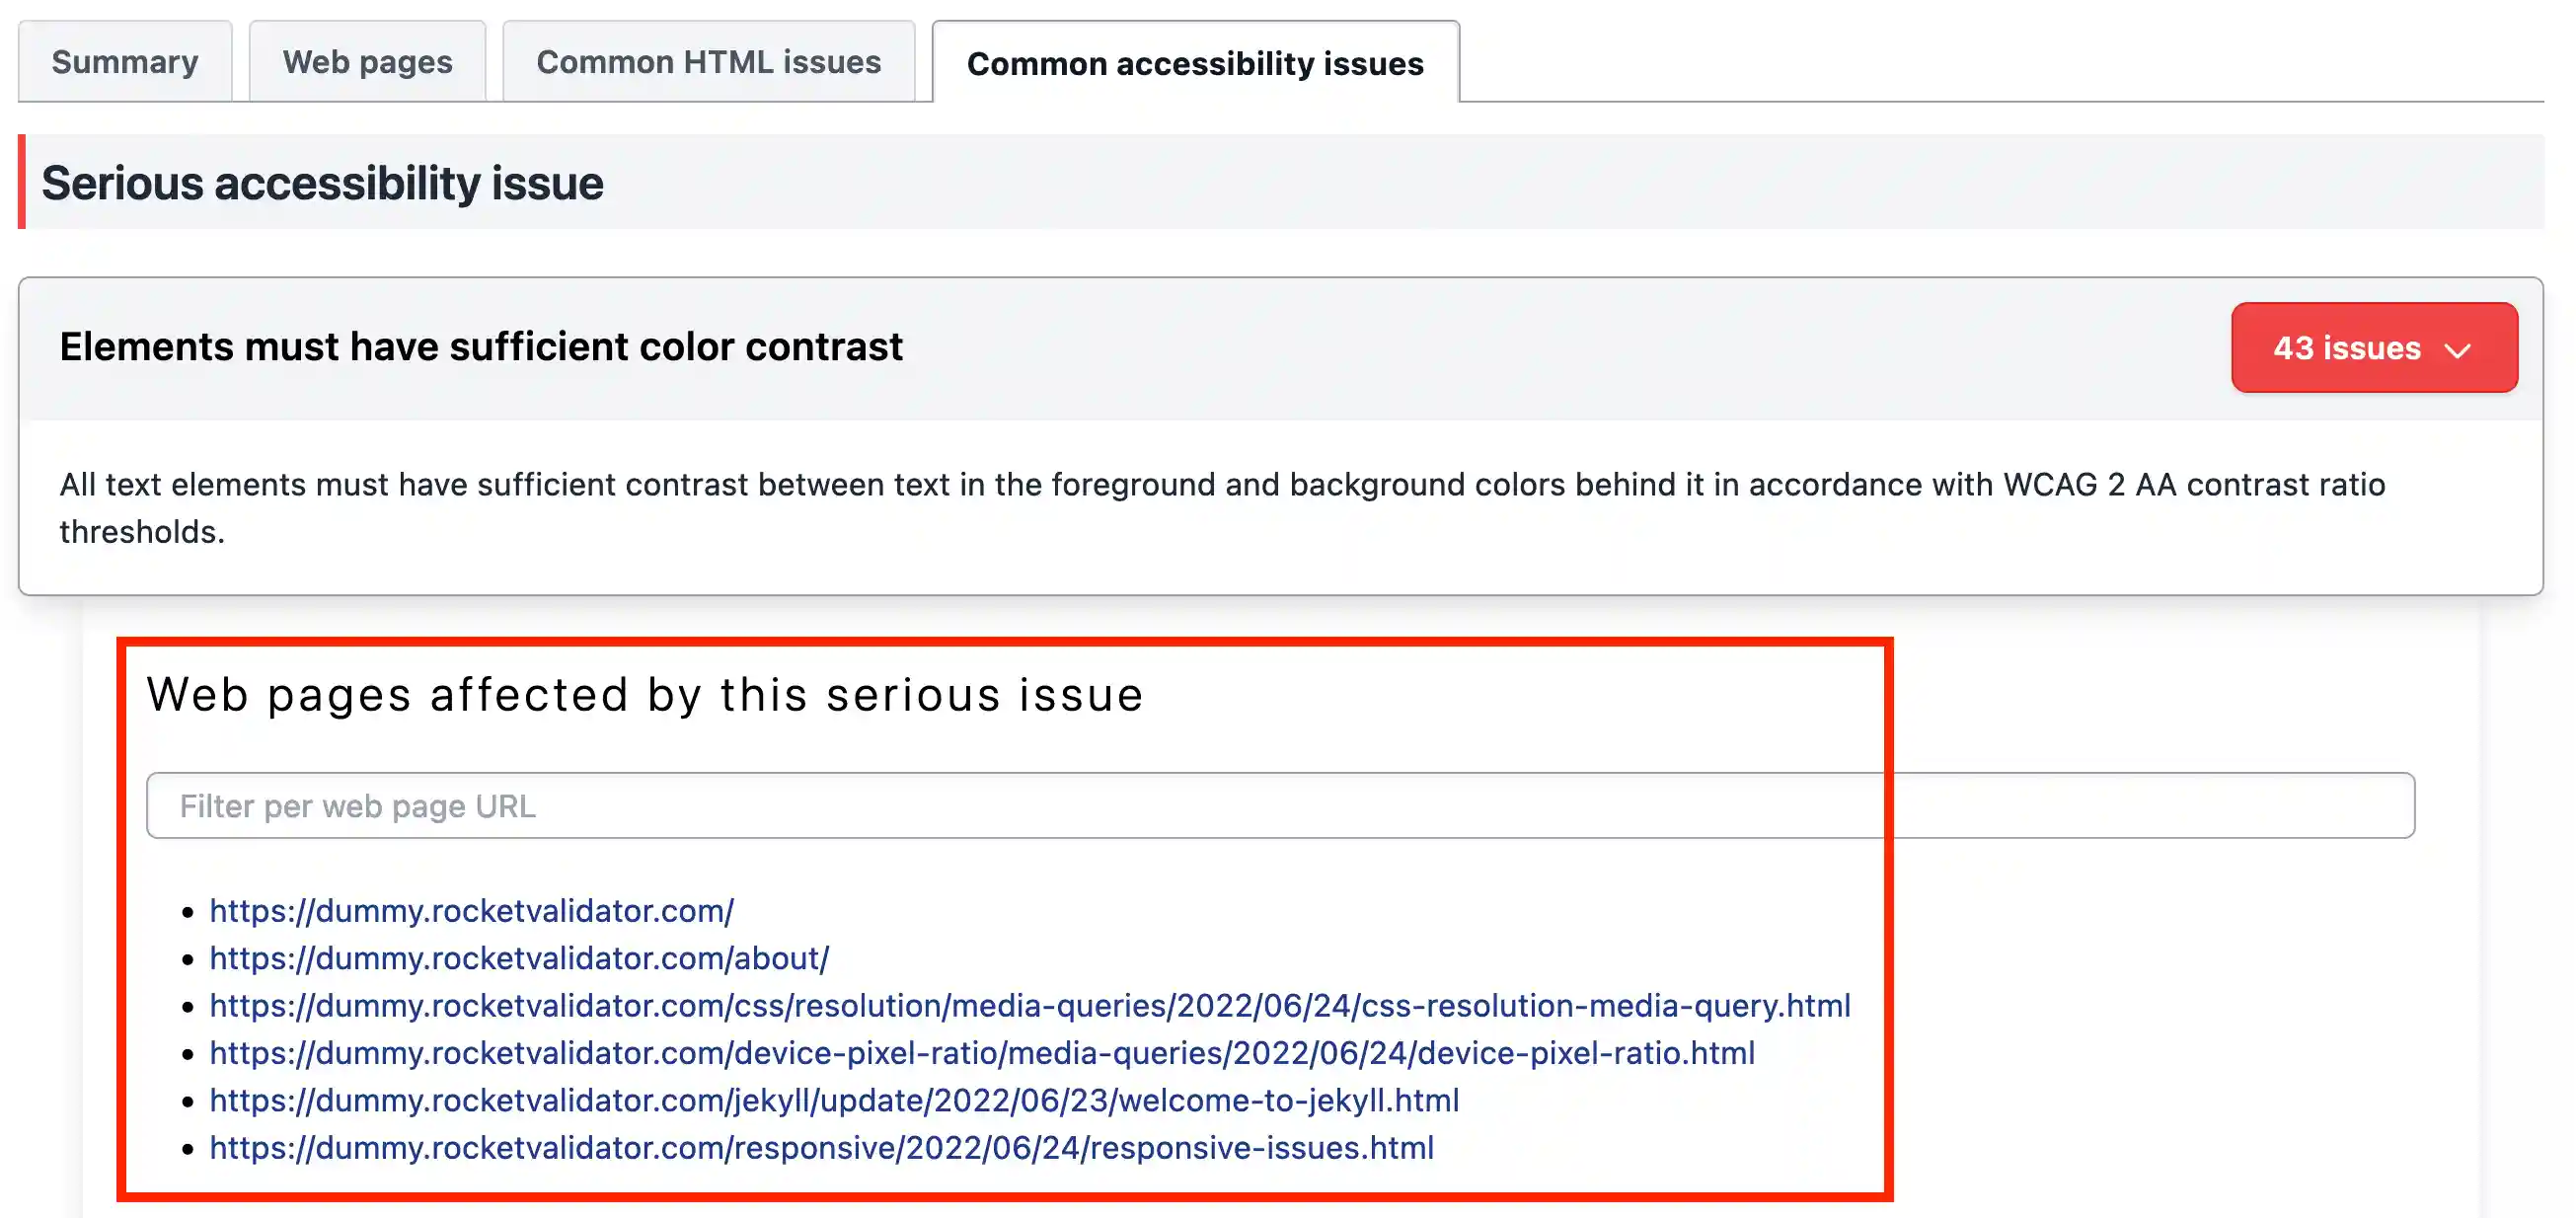Open the responsive-issues.html link
Screen dimensions: 2576x1218
(x=821, y=1148)
